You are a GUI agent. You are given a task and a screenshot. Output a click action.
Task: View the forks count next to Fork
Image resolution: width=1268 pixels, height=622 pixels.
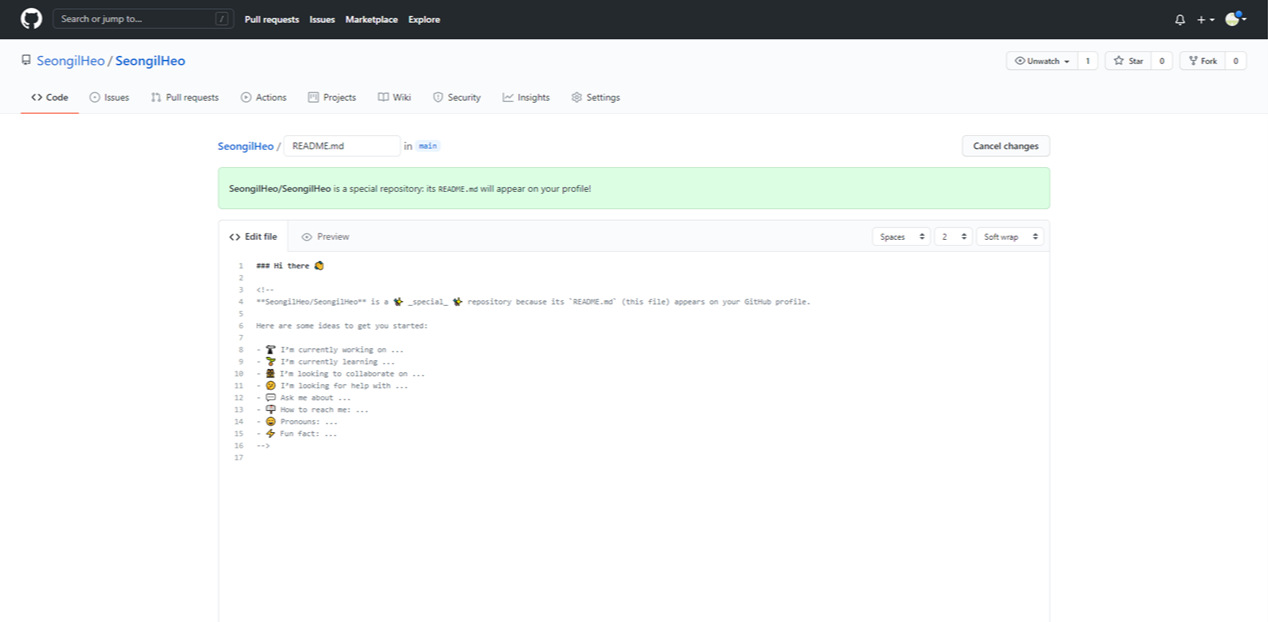(x=1236, y=61)
